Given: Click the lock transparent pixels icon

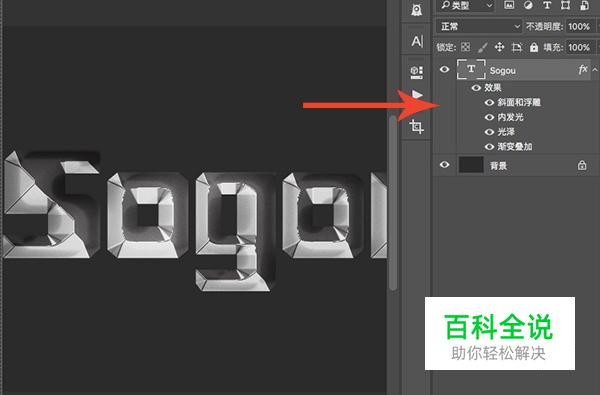Looking at the screenshot, I should (465, 47).
